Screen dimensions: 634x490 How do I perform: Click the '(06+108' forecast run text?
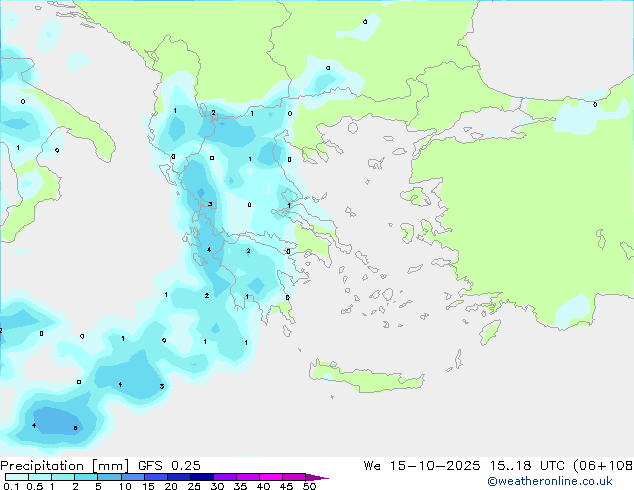pyautogui.click(x=603, y=466)
